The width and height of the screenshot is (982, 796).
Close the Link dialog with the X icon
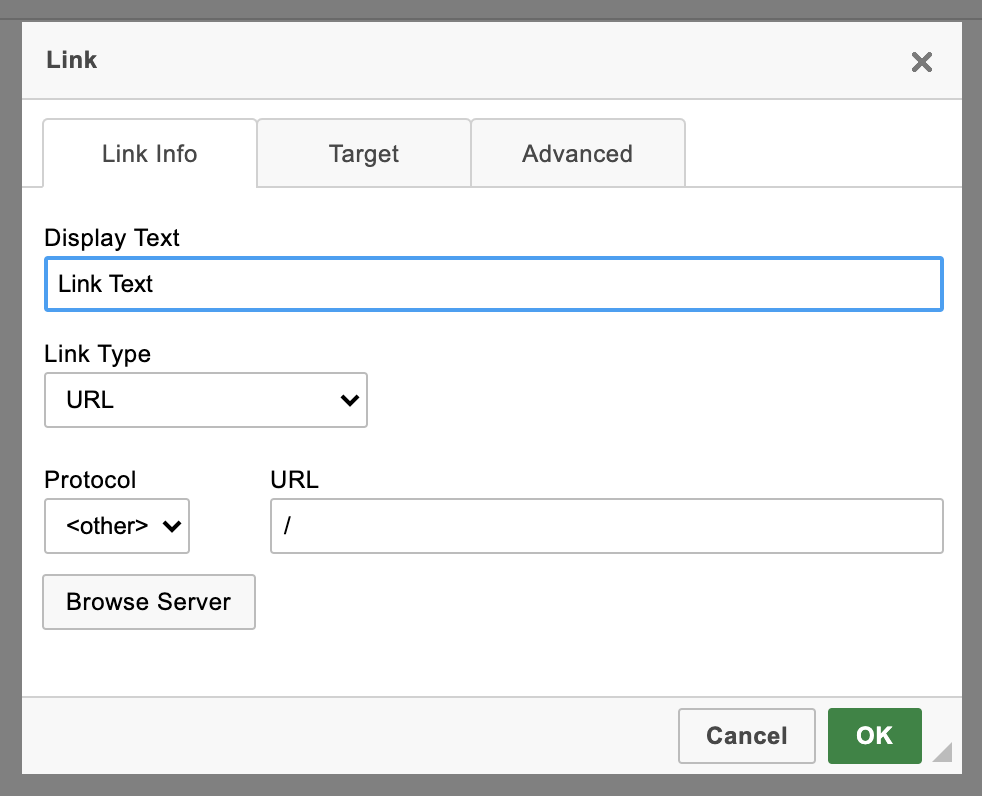(x=921, y=62)
